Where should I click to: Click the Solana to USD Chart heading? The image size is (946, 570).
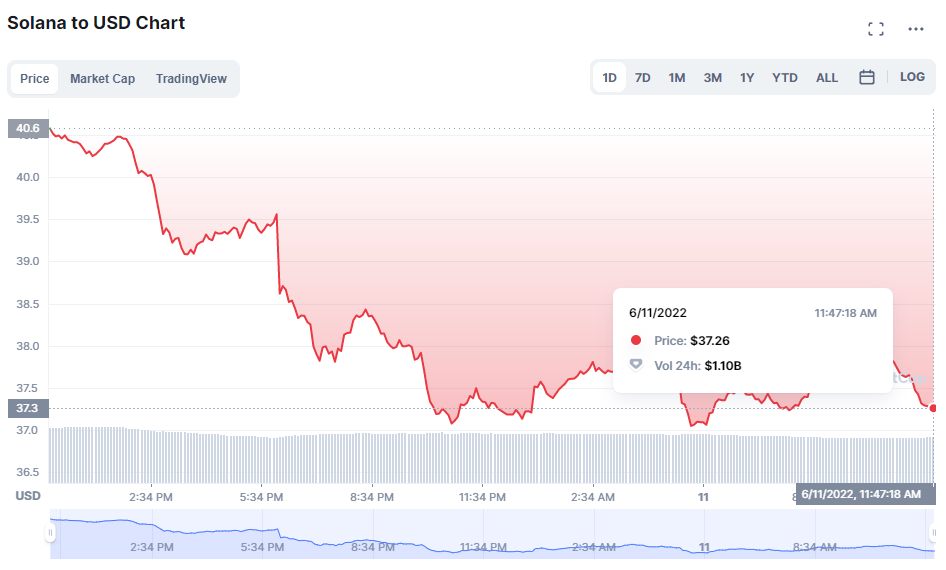tap(96, 23)
